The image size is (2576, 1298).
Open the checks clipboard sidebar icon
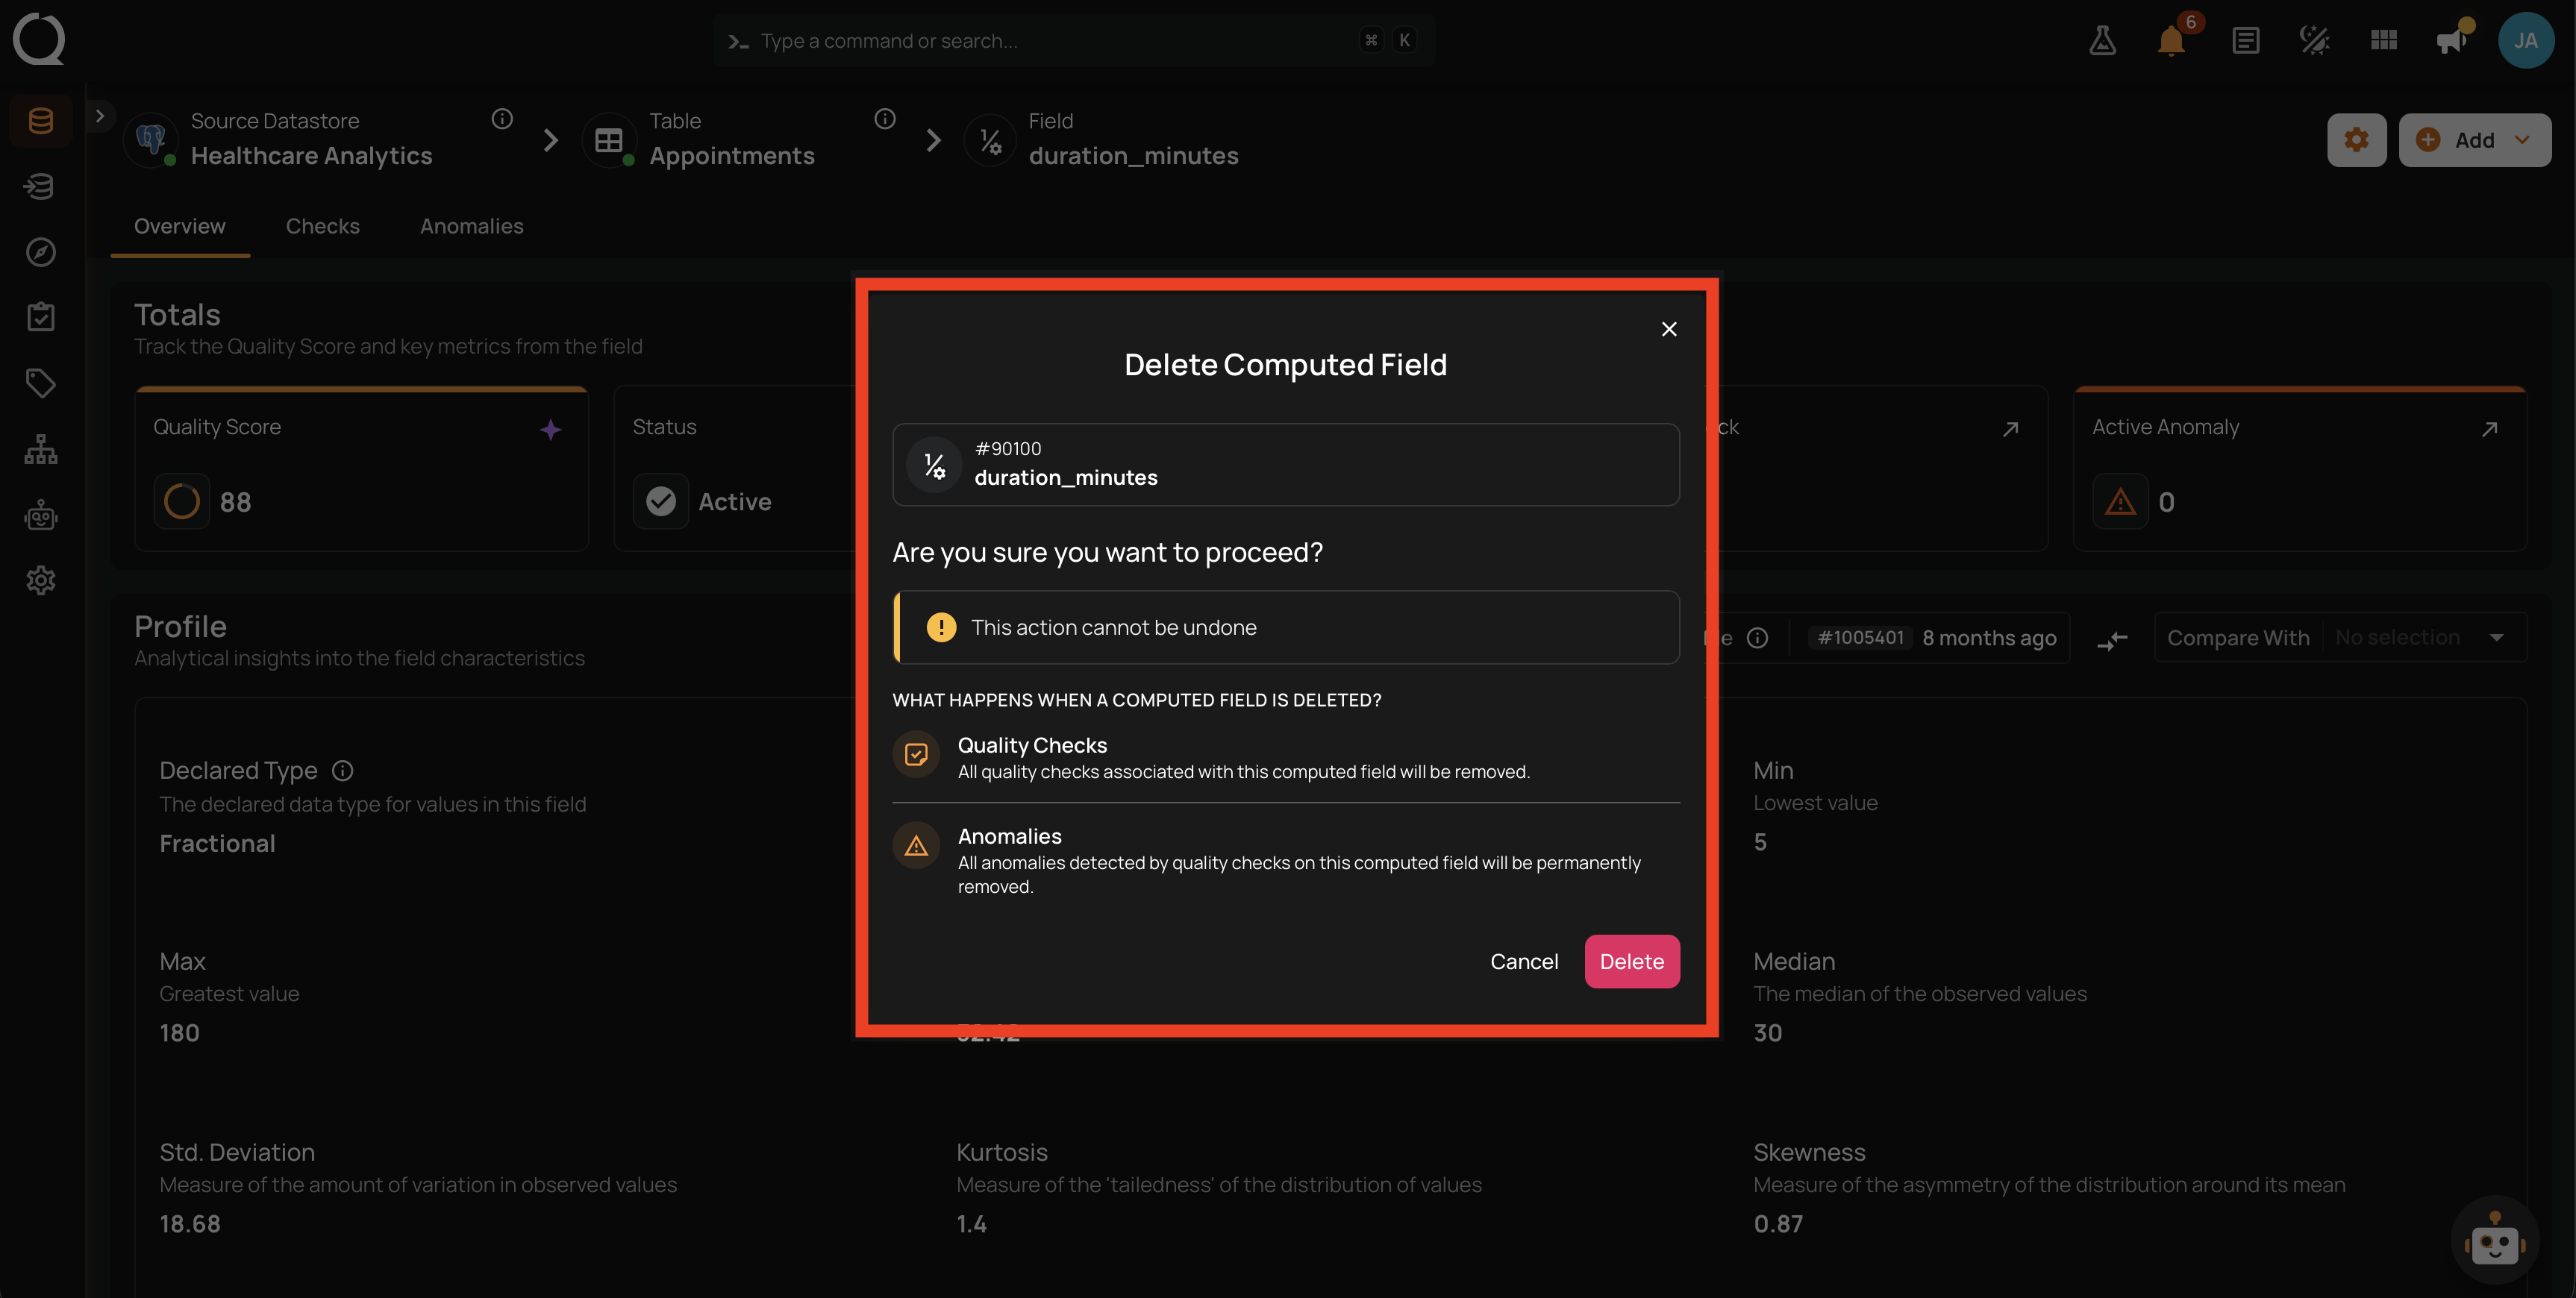click(41, 317)
